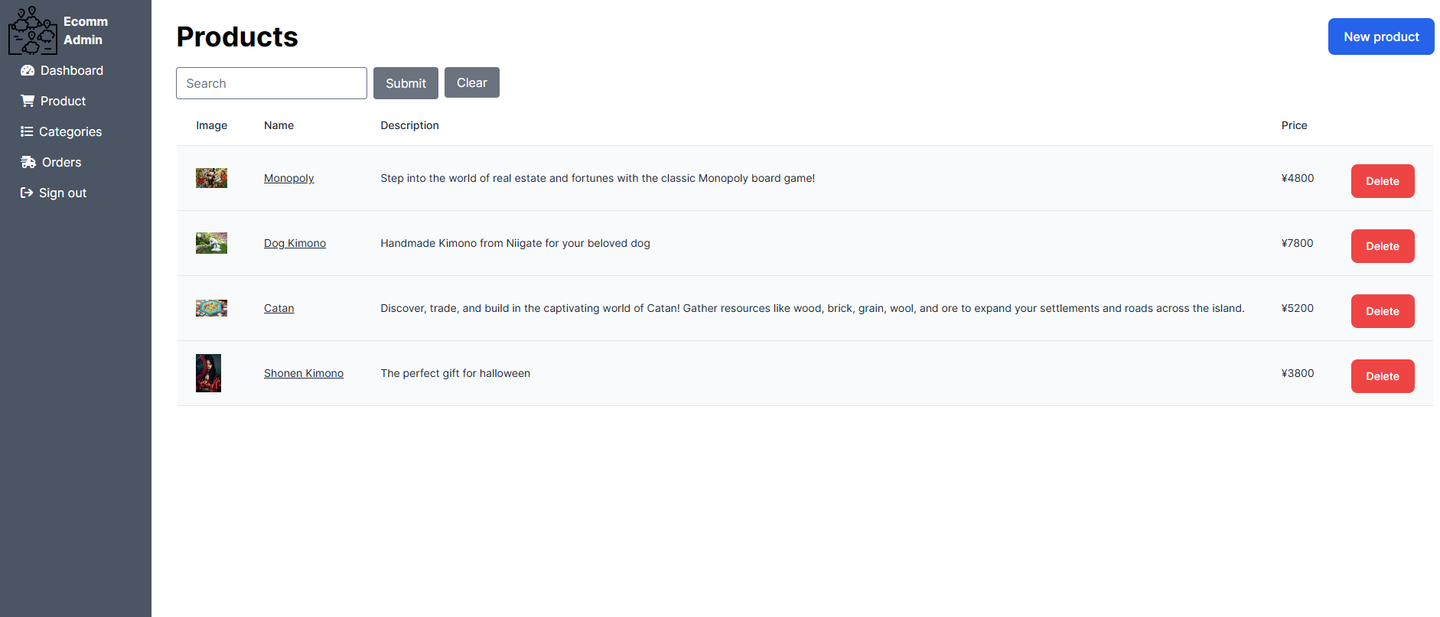The width and height of the screenshot is (1440, 617).
Task: Submit the product search
Action: click(405, 83)
